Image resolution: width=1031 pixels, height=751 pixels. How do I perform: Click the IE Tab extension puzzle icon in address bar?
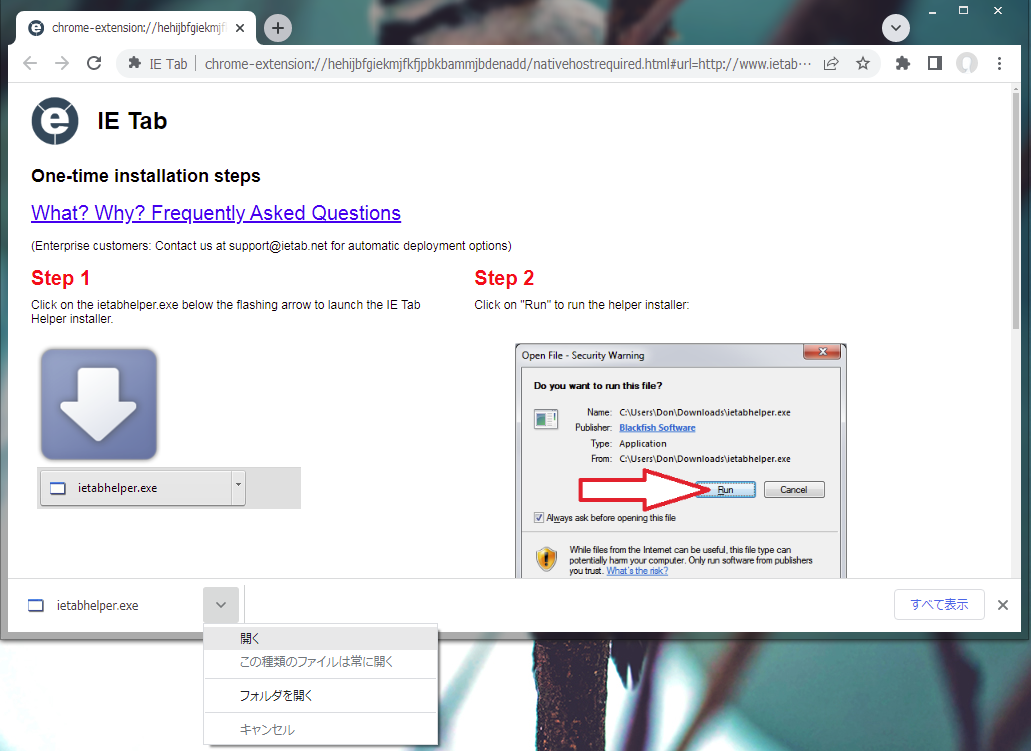tap(135, 63)
